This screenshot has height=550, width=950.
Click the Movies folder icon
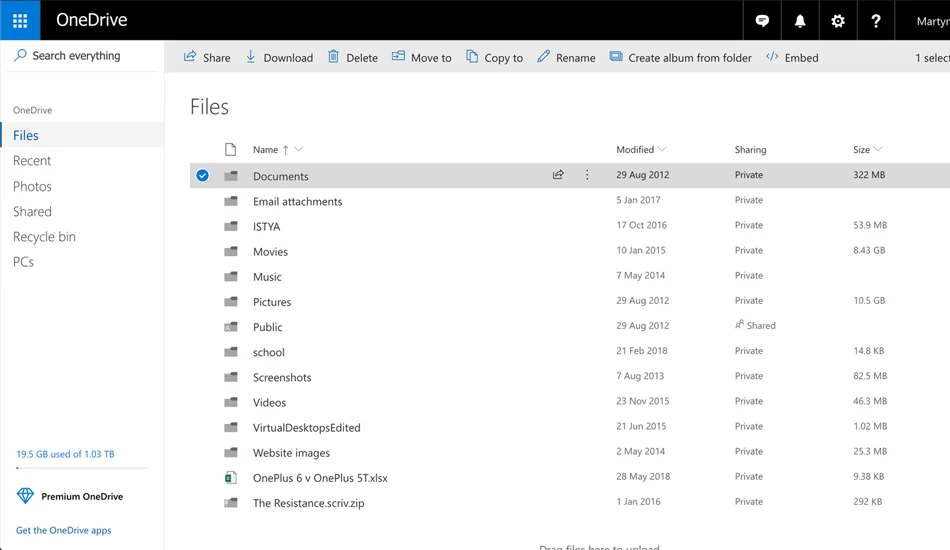click(x=230, y=251)
